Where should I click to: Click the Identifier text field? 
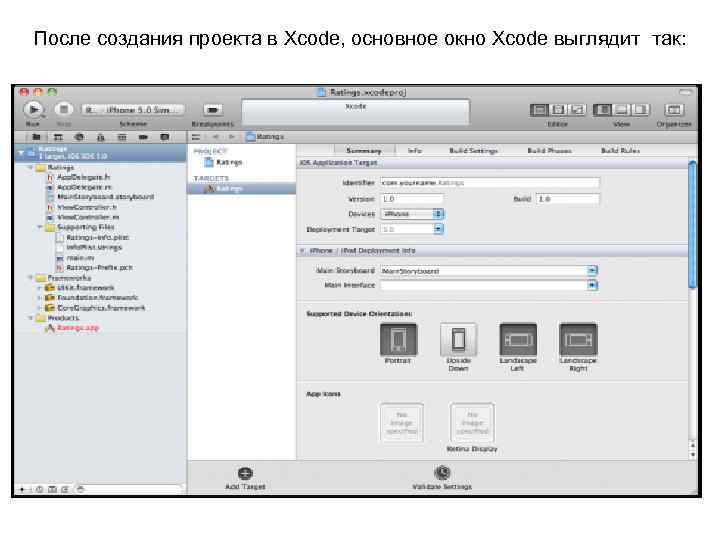(490, 183)
